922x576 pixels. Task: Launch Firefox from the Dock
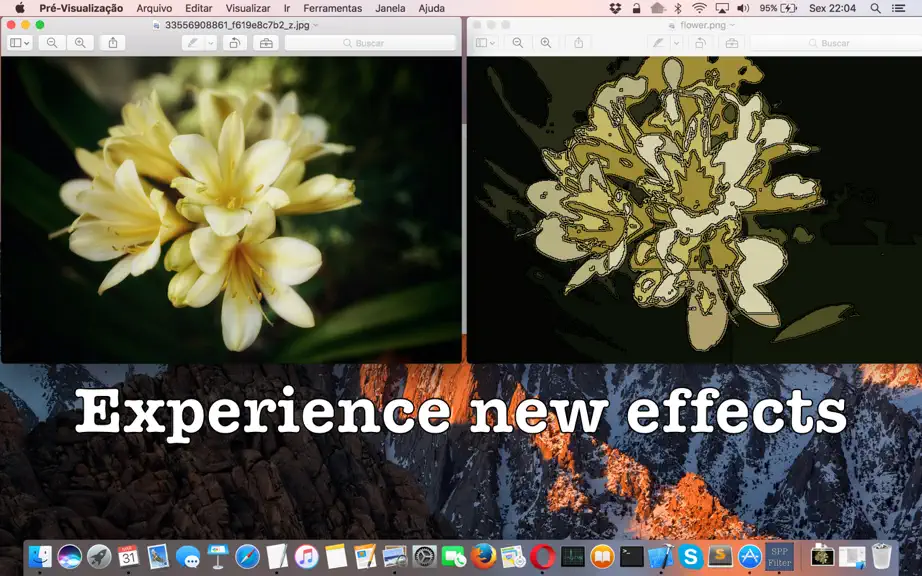coord(483,556)
